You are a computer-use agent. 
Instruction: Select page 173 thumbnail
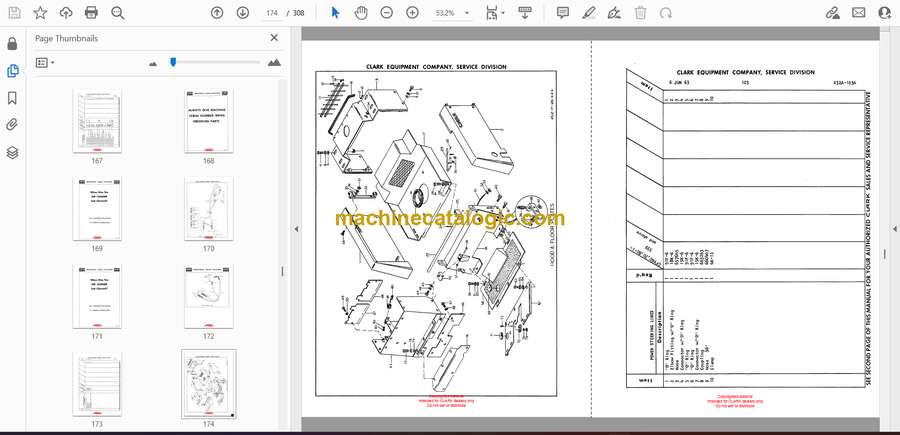(97, 384)
